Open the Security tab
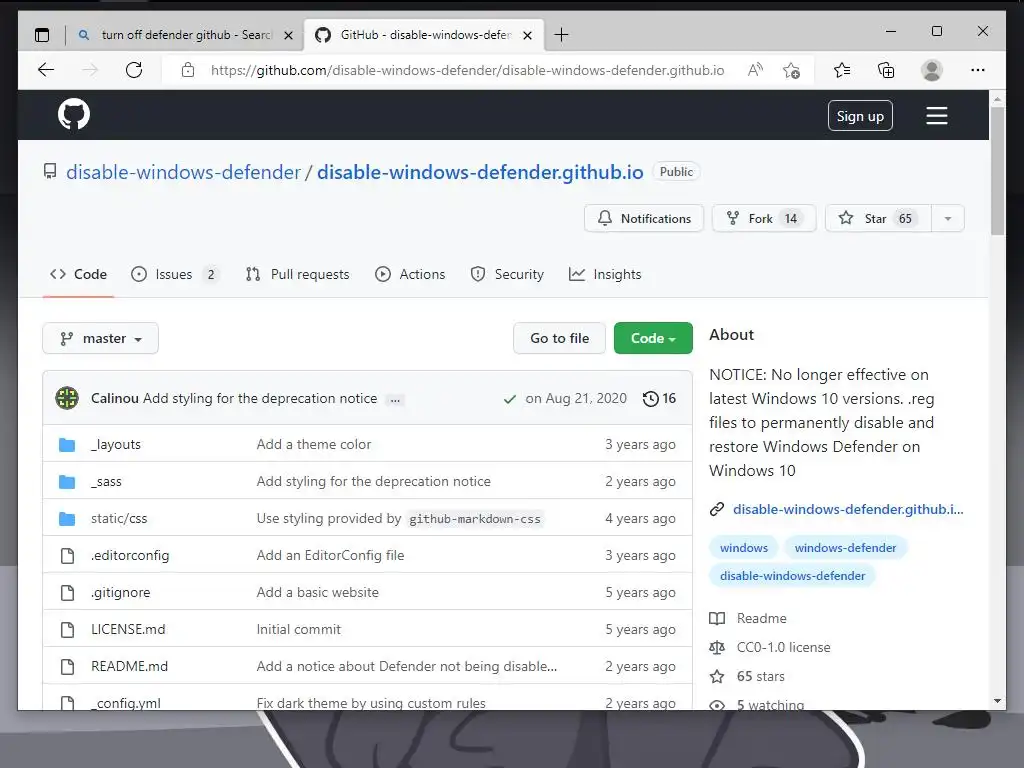Screen dimensions: 1024x768 pyautogui.click(x=507, y=274)
